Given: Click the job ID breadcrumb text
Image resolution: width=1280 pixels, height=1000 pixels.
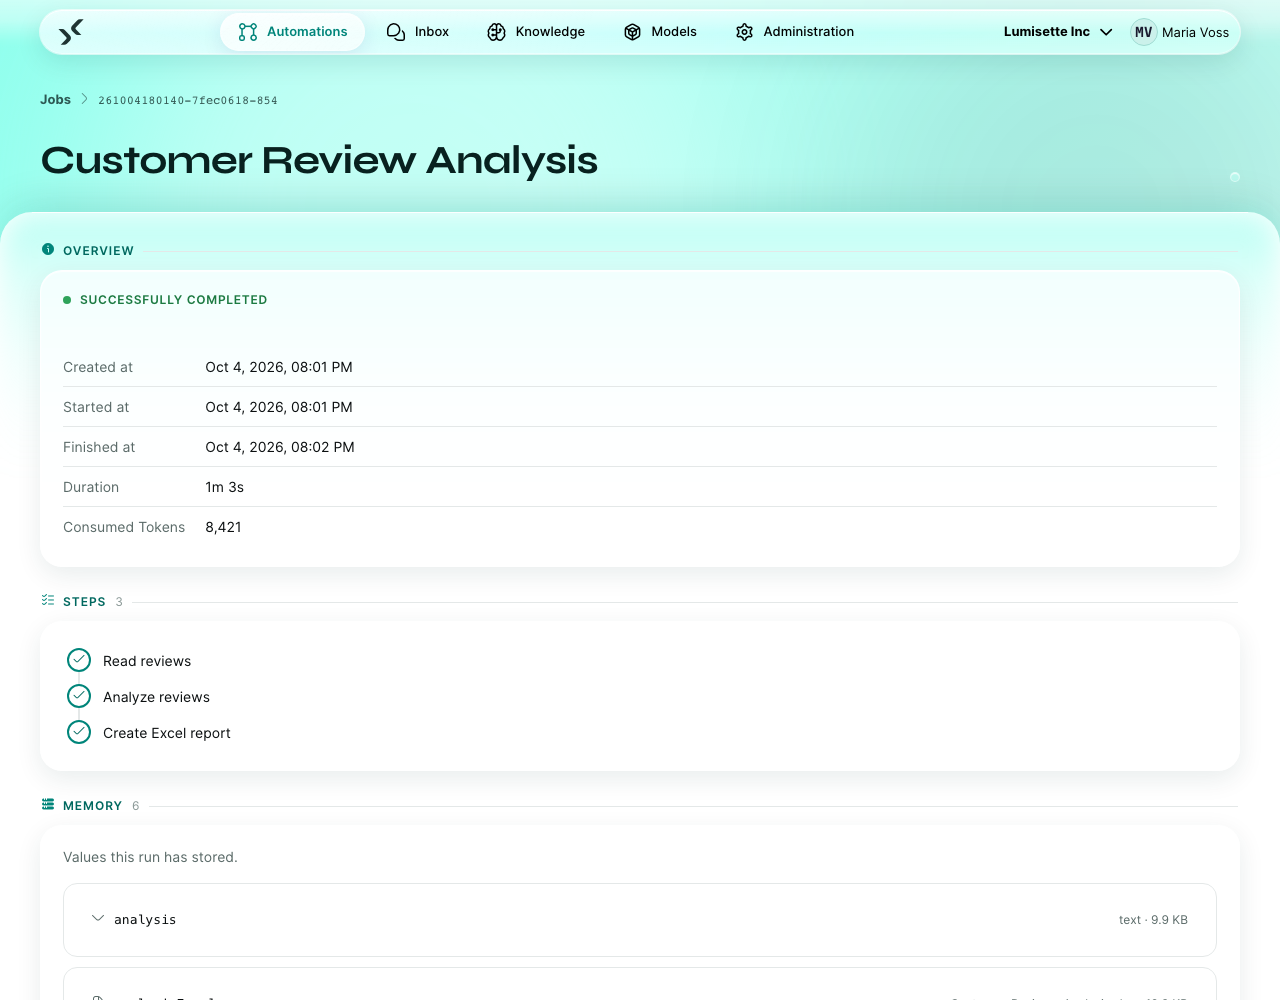Looking at the screenshot, I should click(x=188, y=100).
